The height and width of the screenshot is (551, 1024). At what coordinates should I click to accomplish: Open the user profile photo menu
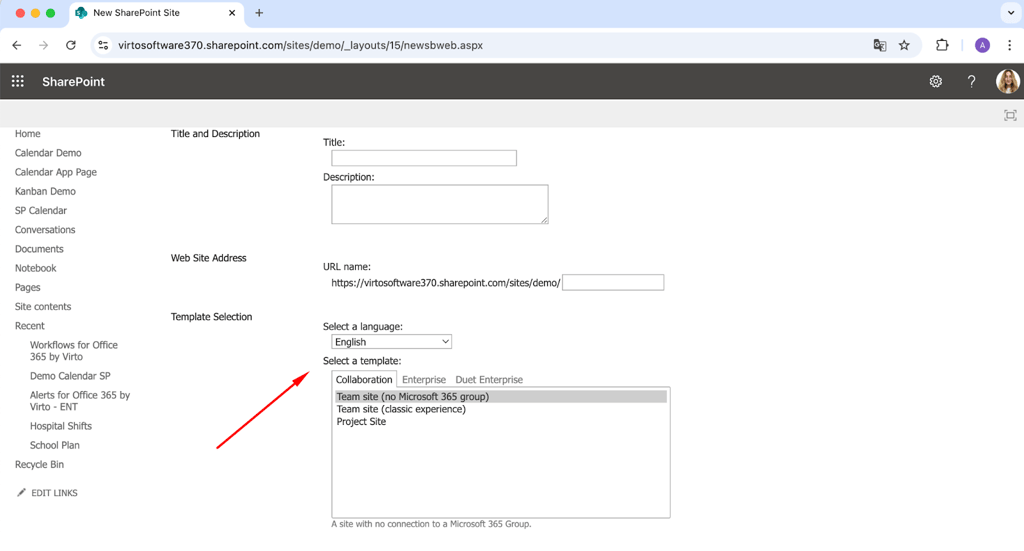1008,82
